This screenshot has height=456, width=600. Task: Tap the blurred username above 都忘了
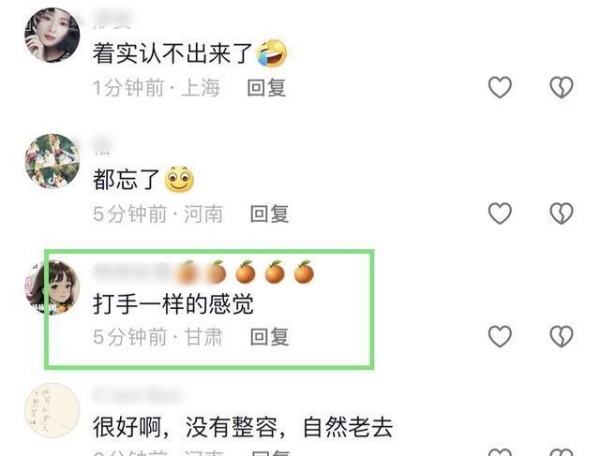pyautogui.click(x=103, y=147)
